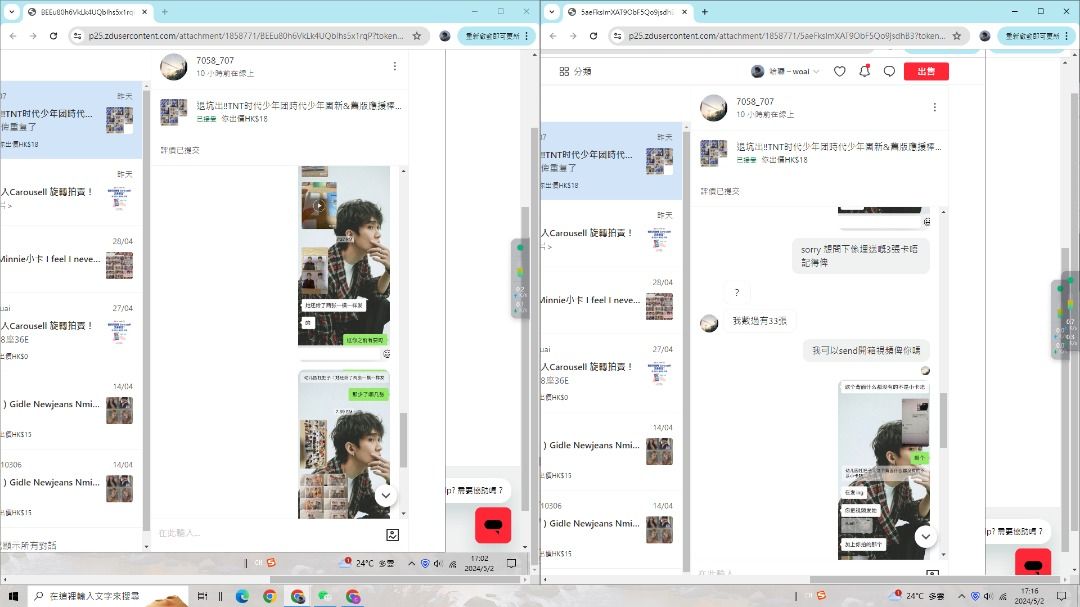Screen dimensions: 1080x607
Task: Click the message input field in the left chat
Action: [269, 533]
